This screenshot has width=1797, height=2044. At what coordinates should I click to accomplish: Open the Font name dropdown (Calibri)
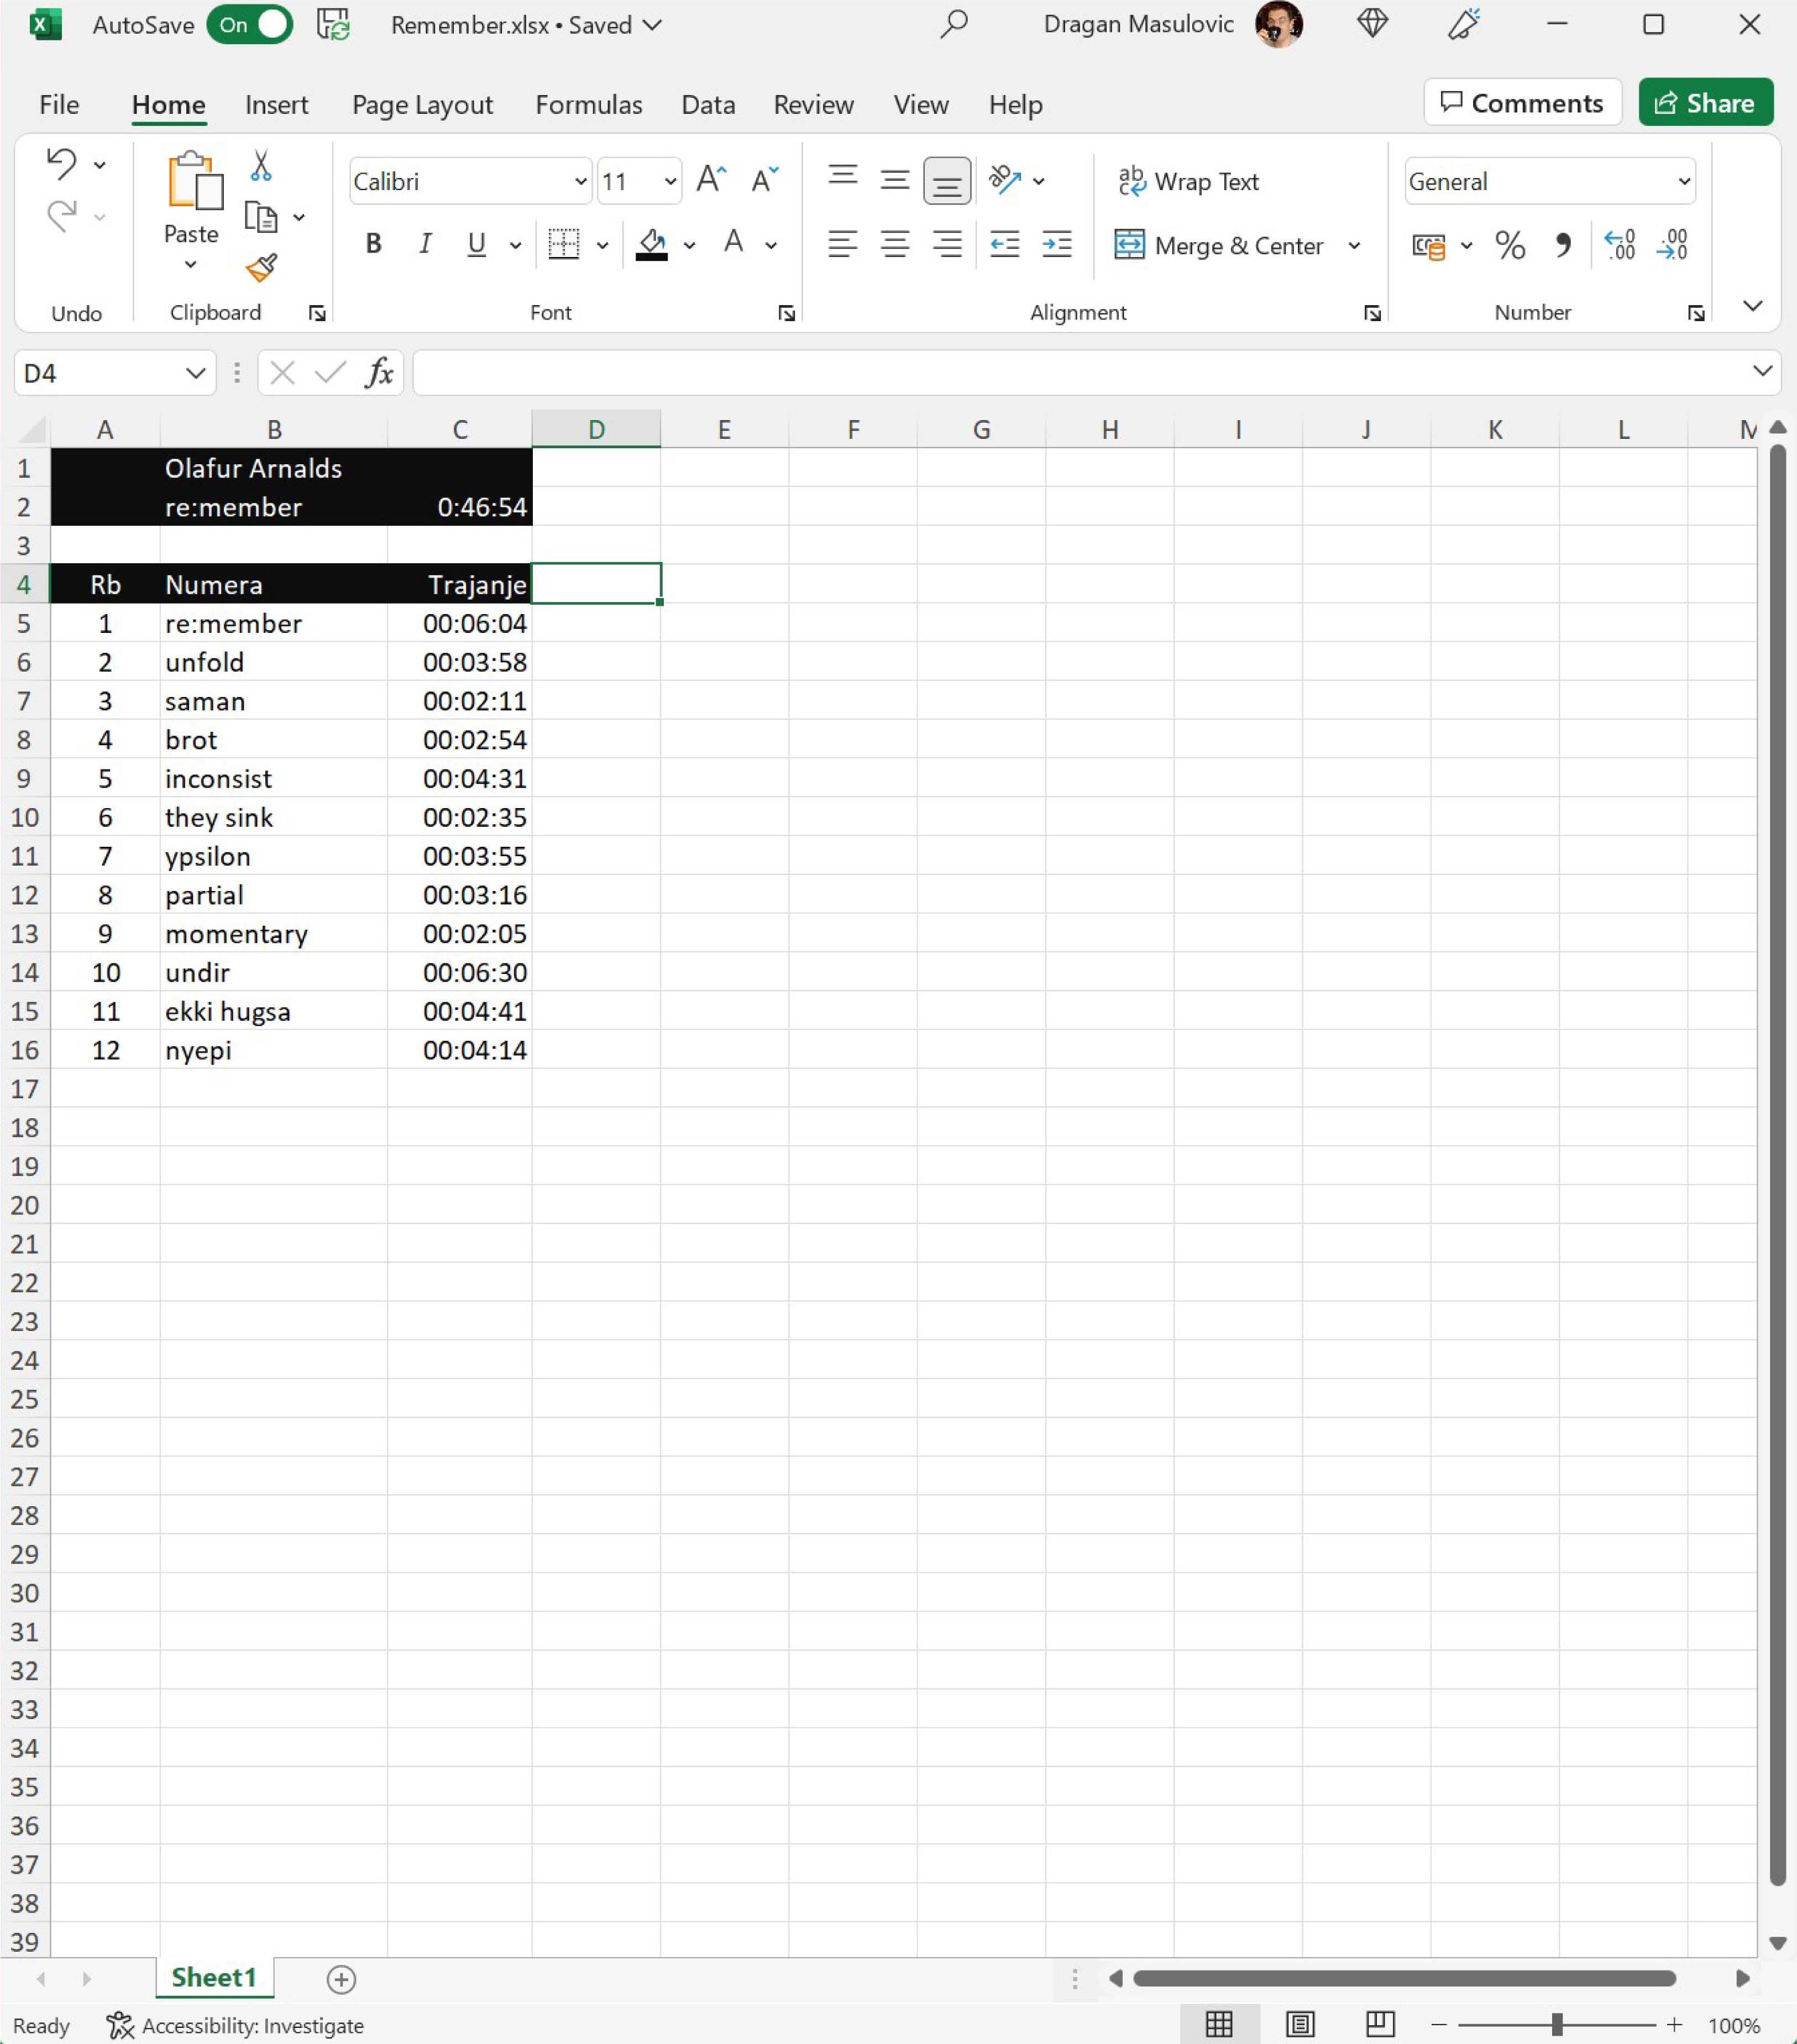(580, 182)
